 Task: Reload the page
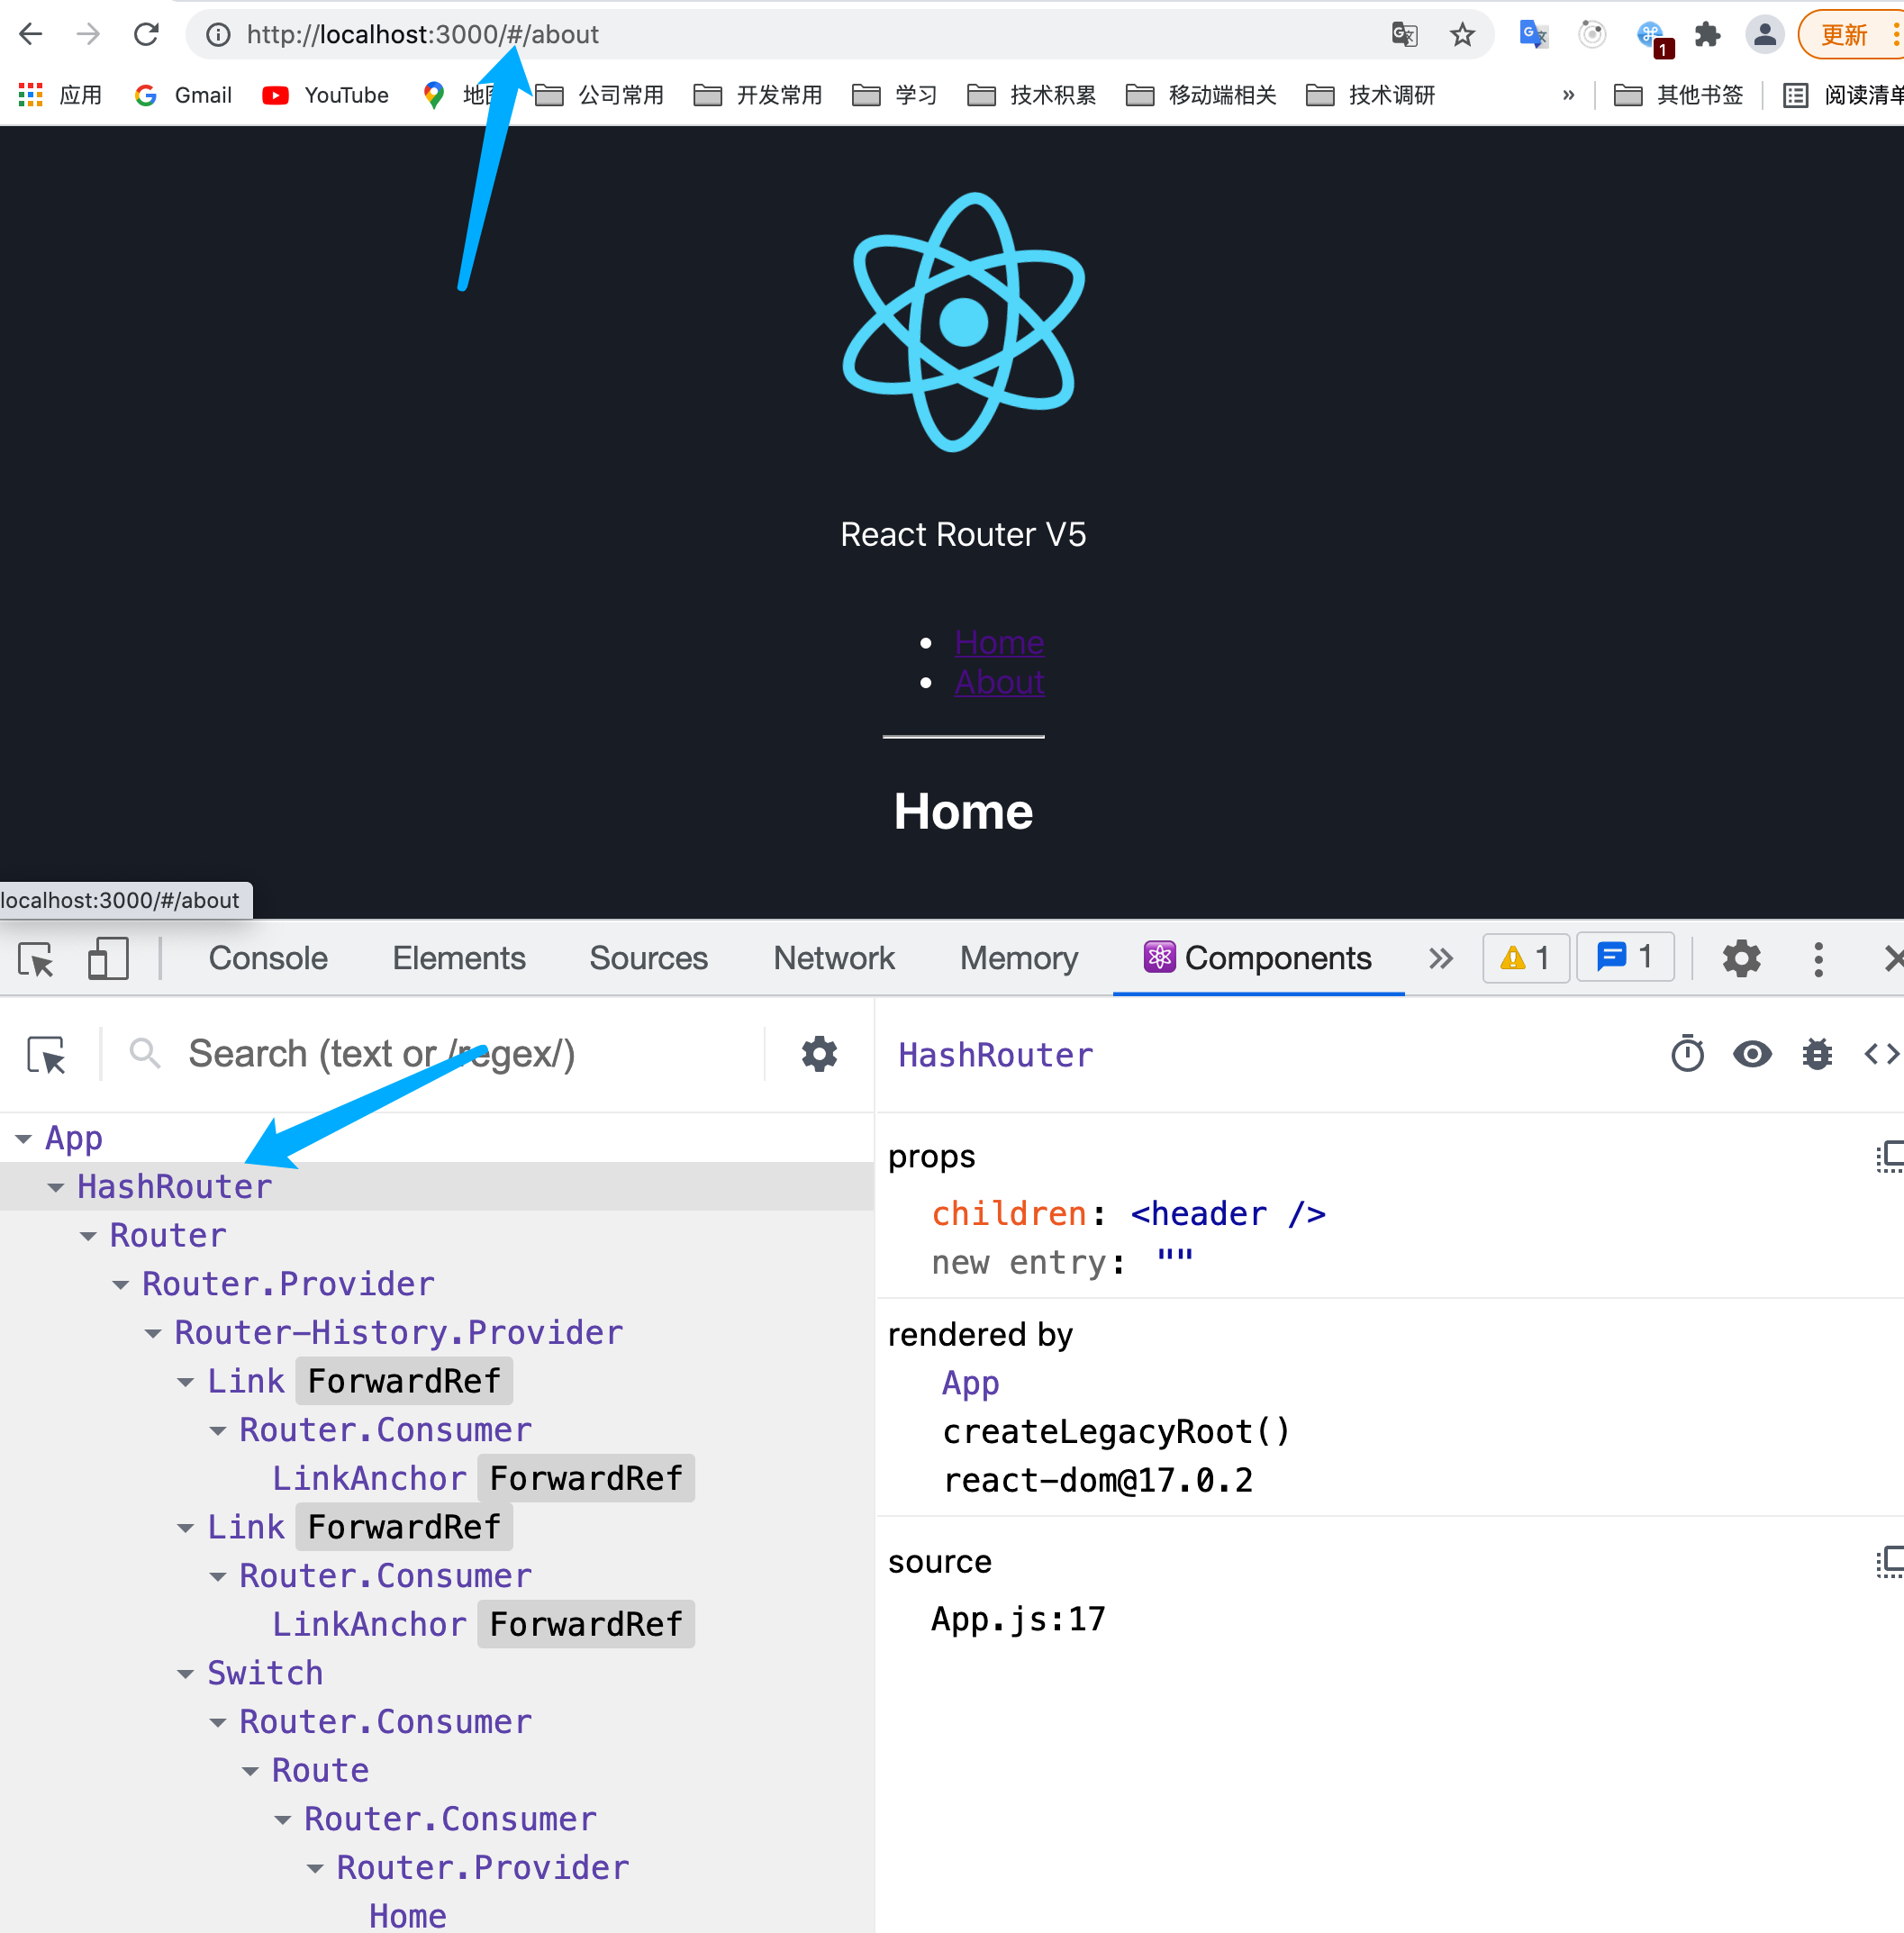coord(147,35)
